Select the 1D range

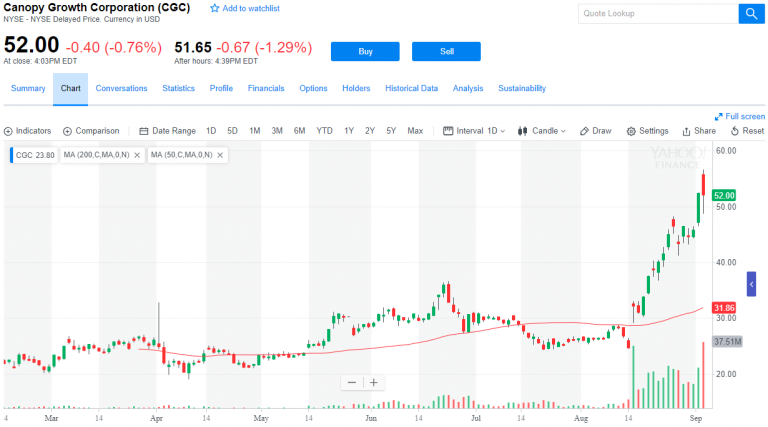(211, 131)
